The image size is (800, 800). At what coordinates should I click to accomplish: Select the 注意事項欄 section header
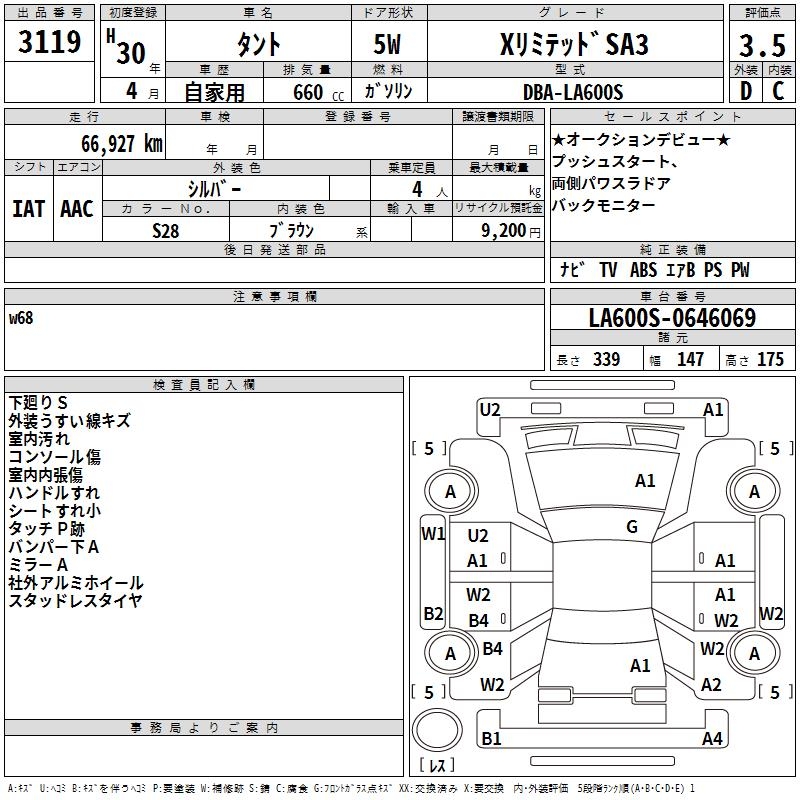(274, 296)
